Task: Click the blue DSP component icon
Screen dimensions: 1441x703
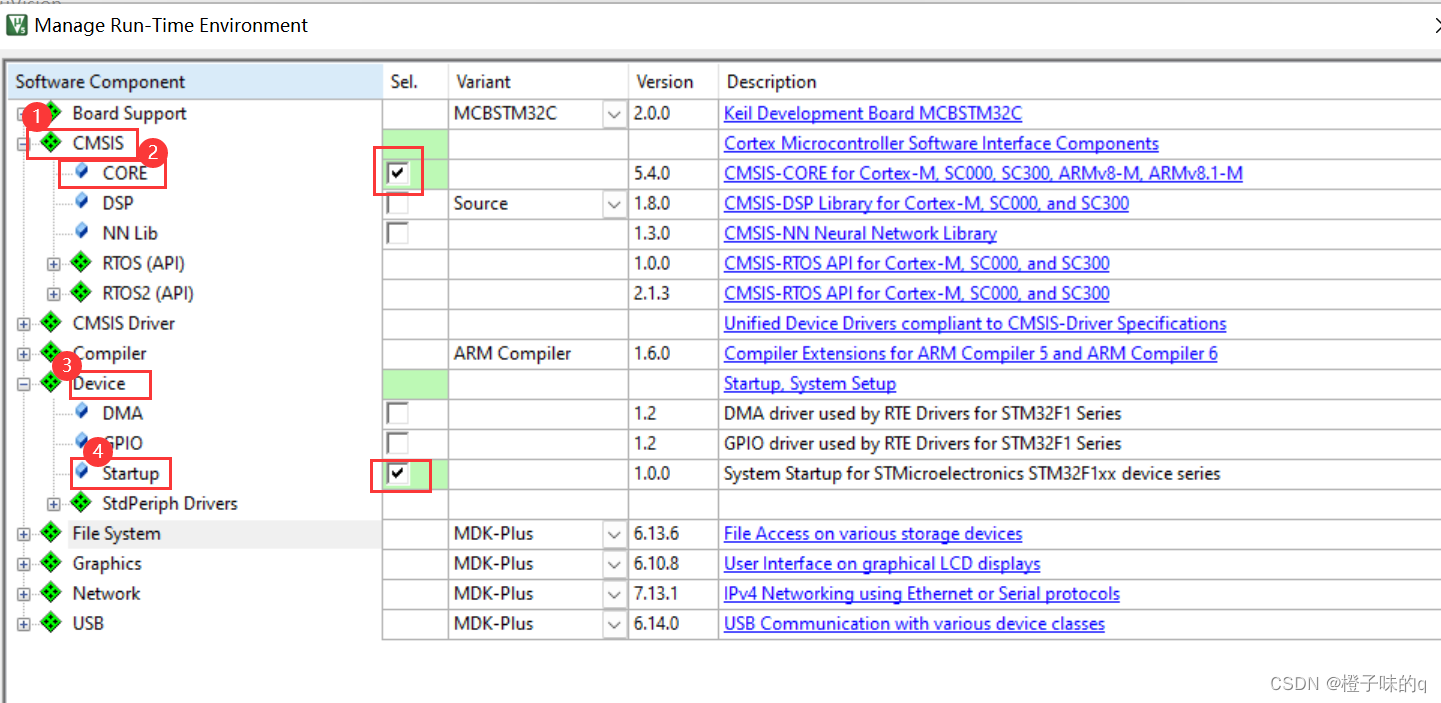Action: point(83,202)
